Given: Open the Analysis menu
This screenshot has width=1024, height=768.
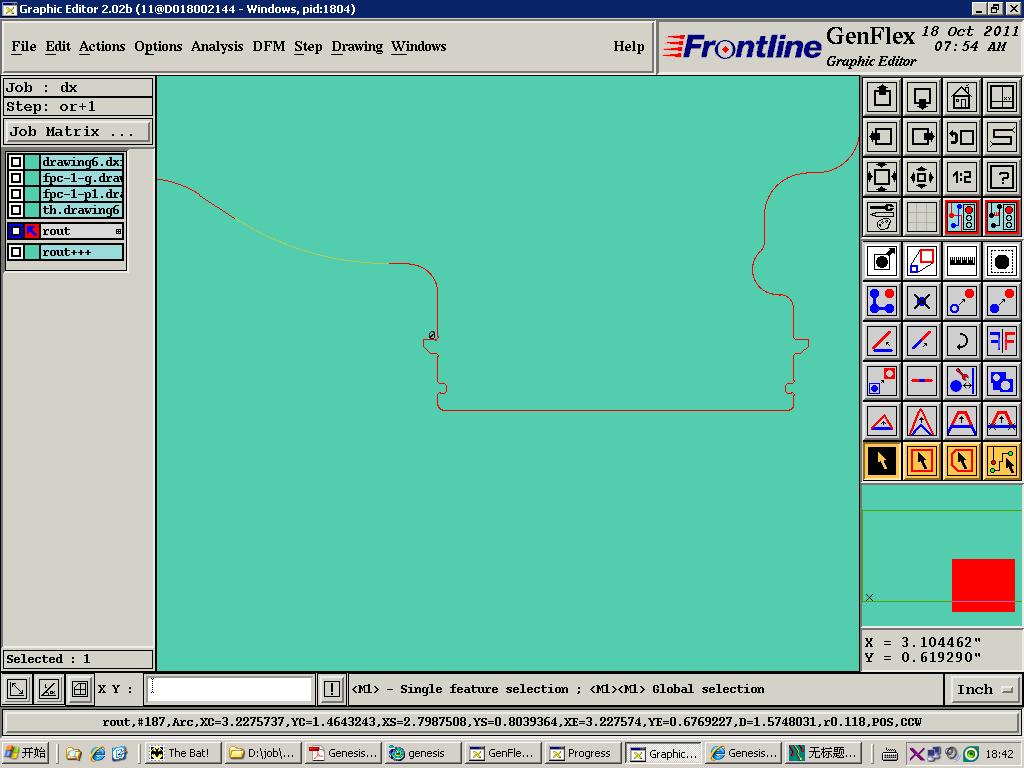Looking at the screenshot, I should pos(217,46).
